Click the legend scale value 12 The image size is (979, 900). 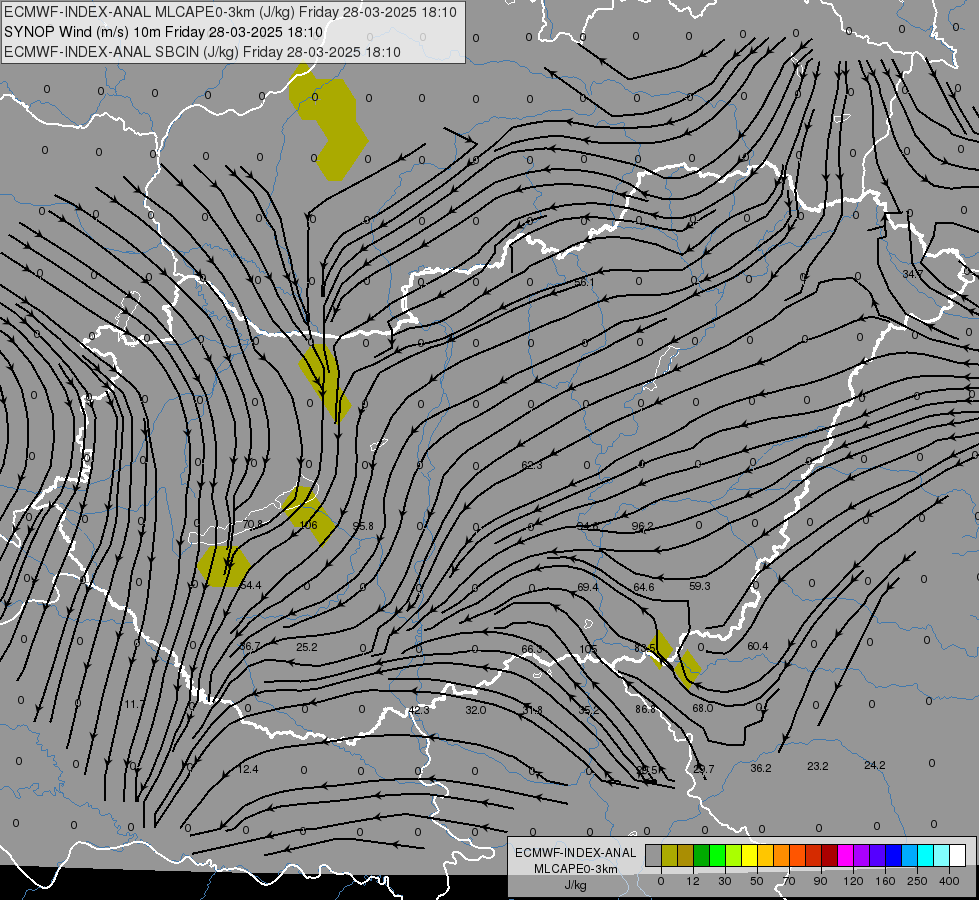(x=692, y=881)
